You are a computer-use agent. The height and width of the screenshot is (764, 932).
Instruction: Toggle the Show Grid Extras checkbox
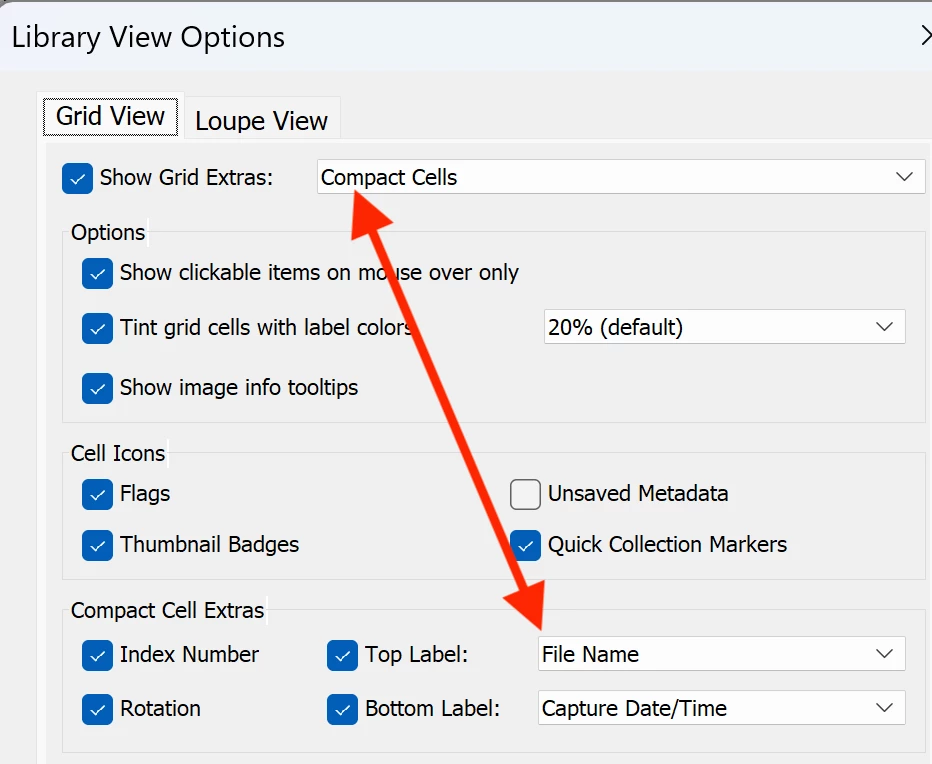click(77, 179)
